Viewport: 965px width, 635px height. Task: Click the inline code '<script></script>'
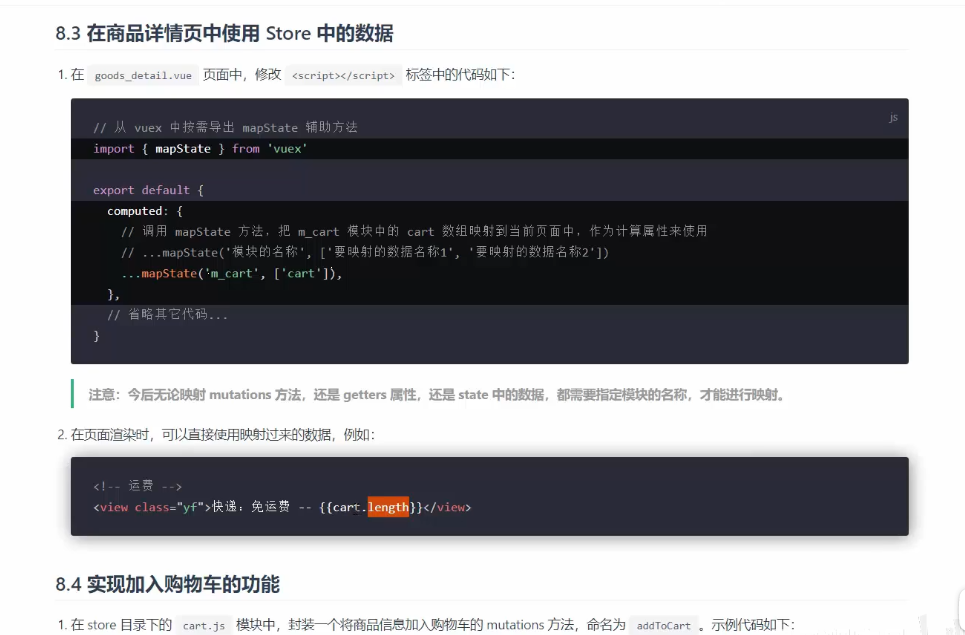point(343,76)
